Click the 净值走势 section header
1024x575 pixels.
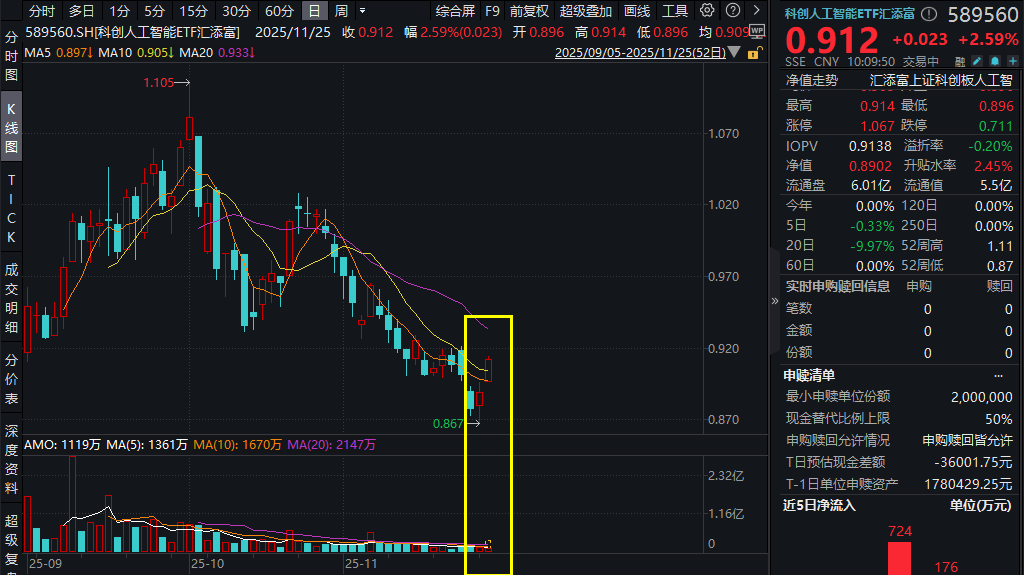(x=812, y=80)
